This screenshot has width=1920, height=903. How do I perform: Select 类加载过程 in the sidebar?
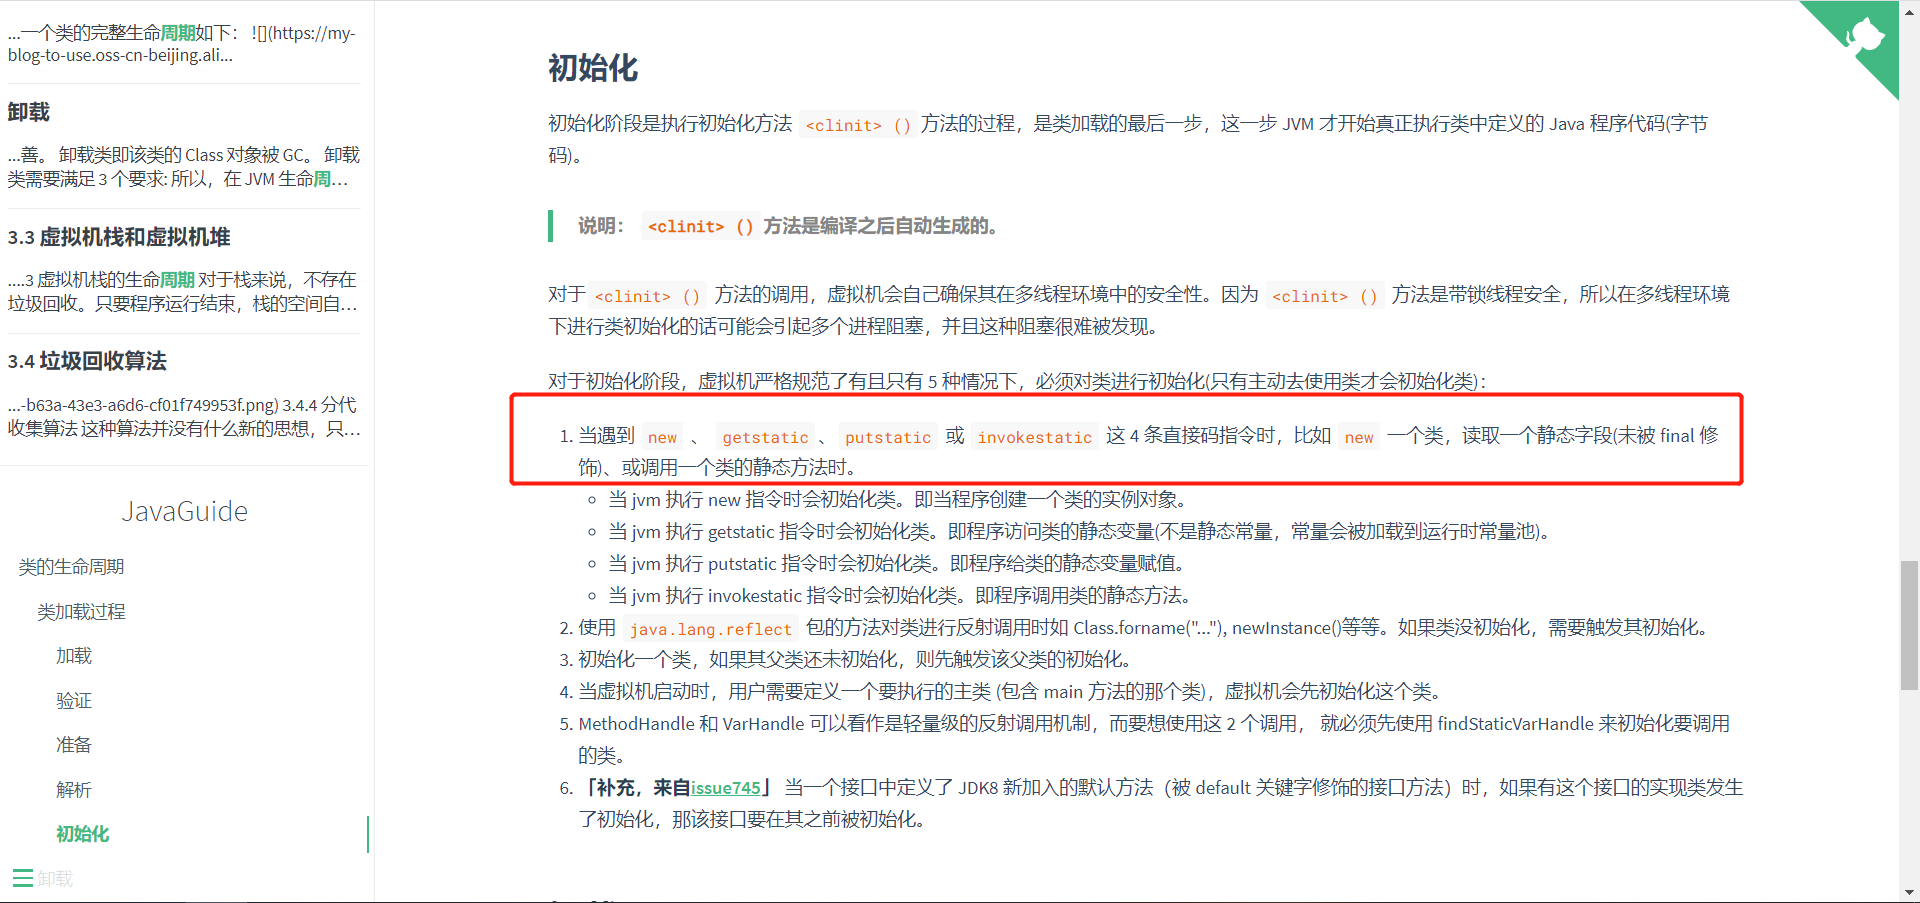(x=82, y=610)
